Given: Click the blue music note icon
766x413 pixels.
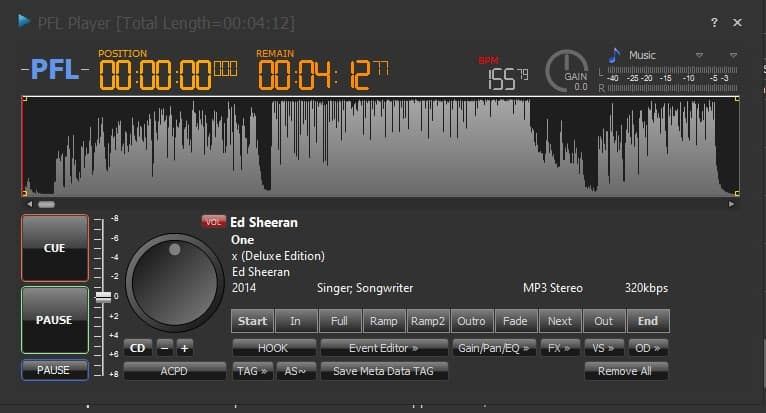Looking at the screenshot, I should (614, 55).
